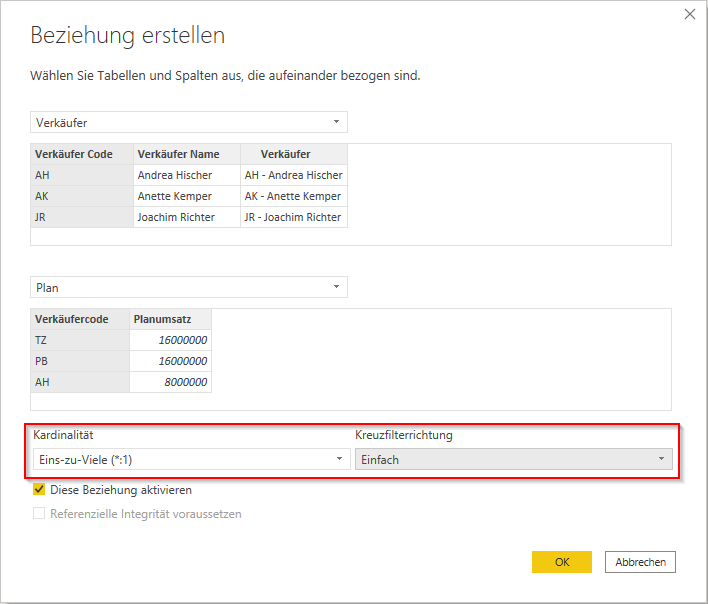Confirm with the OK button
The height and width of the screenshot is (604, 708).
(562, 562)
